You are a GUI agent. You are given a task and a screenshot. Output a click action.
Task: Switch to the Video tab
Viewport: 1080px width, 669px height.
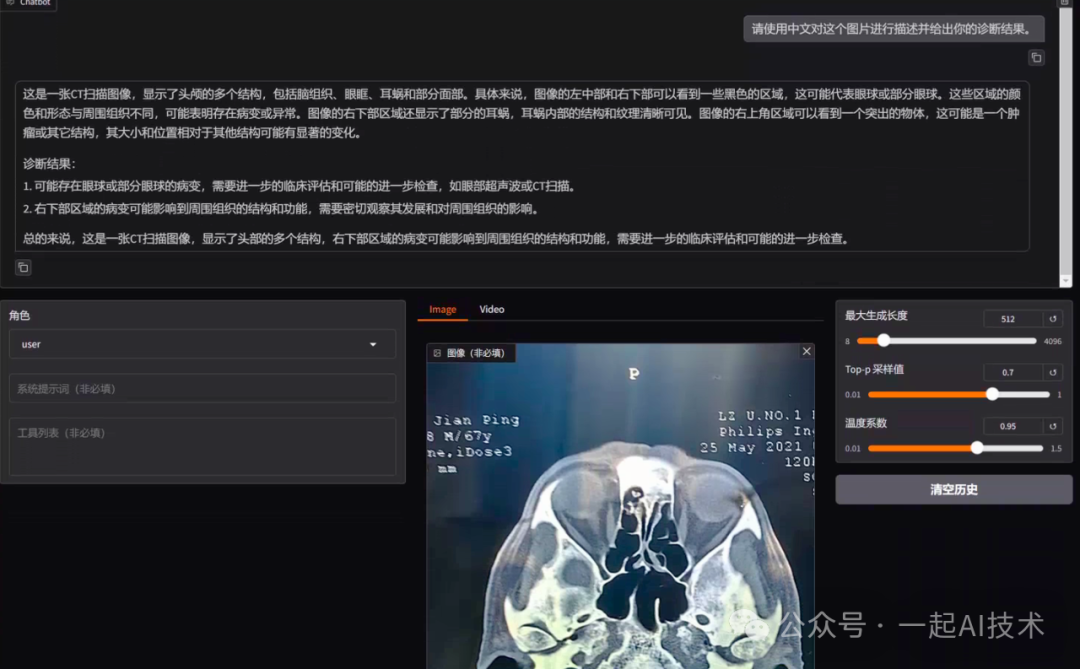point(491,309)
